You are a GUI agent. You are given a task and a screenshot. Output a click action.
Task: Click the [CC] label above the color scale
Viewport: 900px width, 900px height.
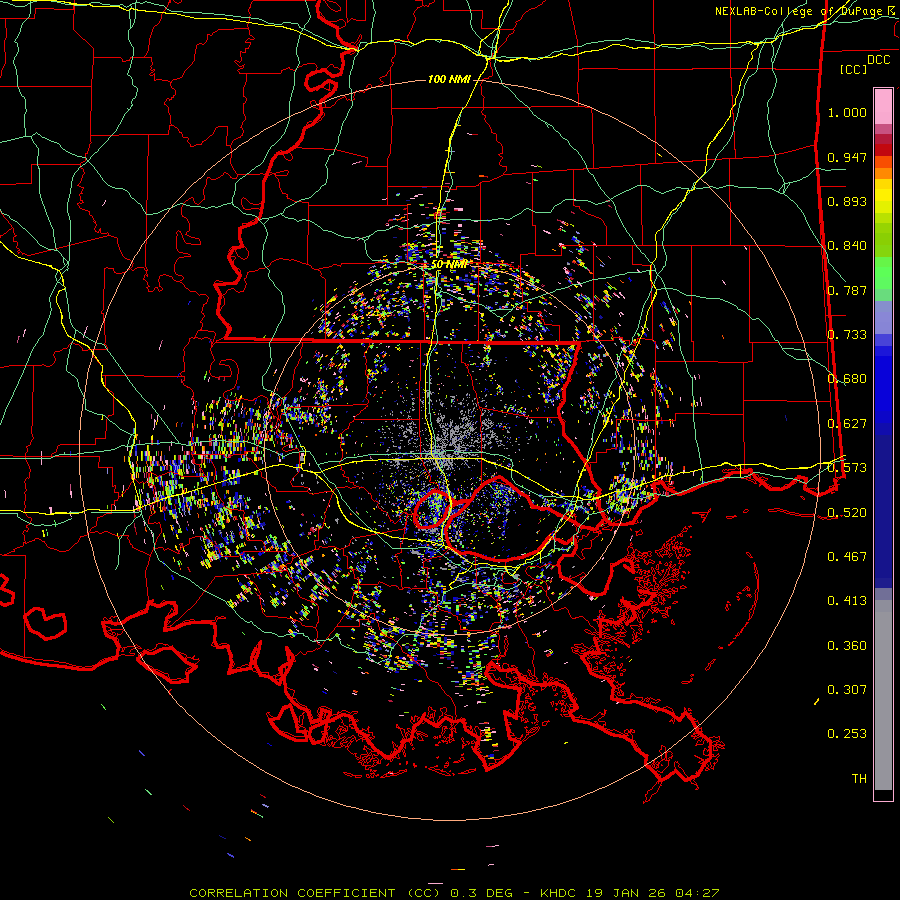click(854, 69)
